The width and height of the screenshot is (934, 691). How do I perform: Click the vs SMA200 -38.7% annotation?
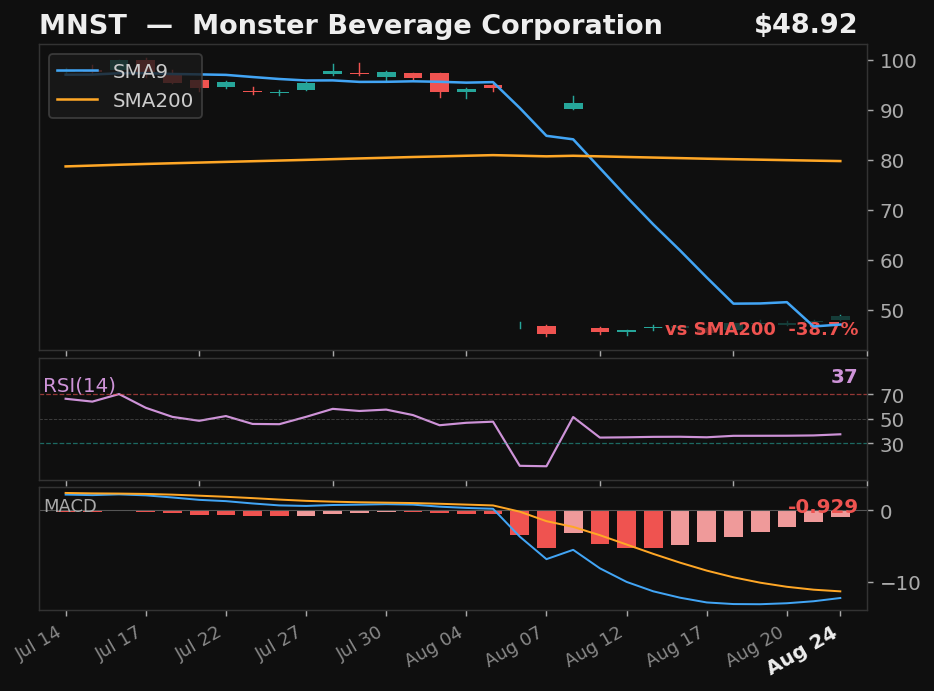(761, 329)
